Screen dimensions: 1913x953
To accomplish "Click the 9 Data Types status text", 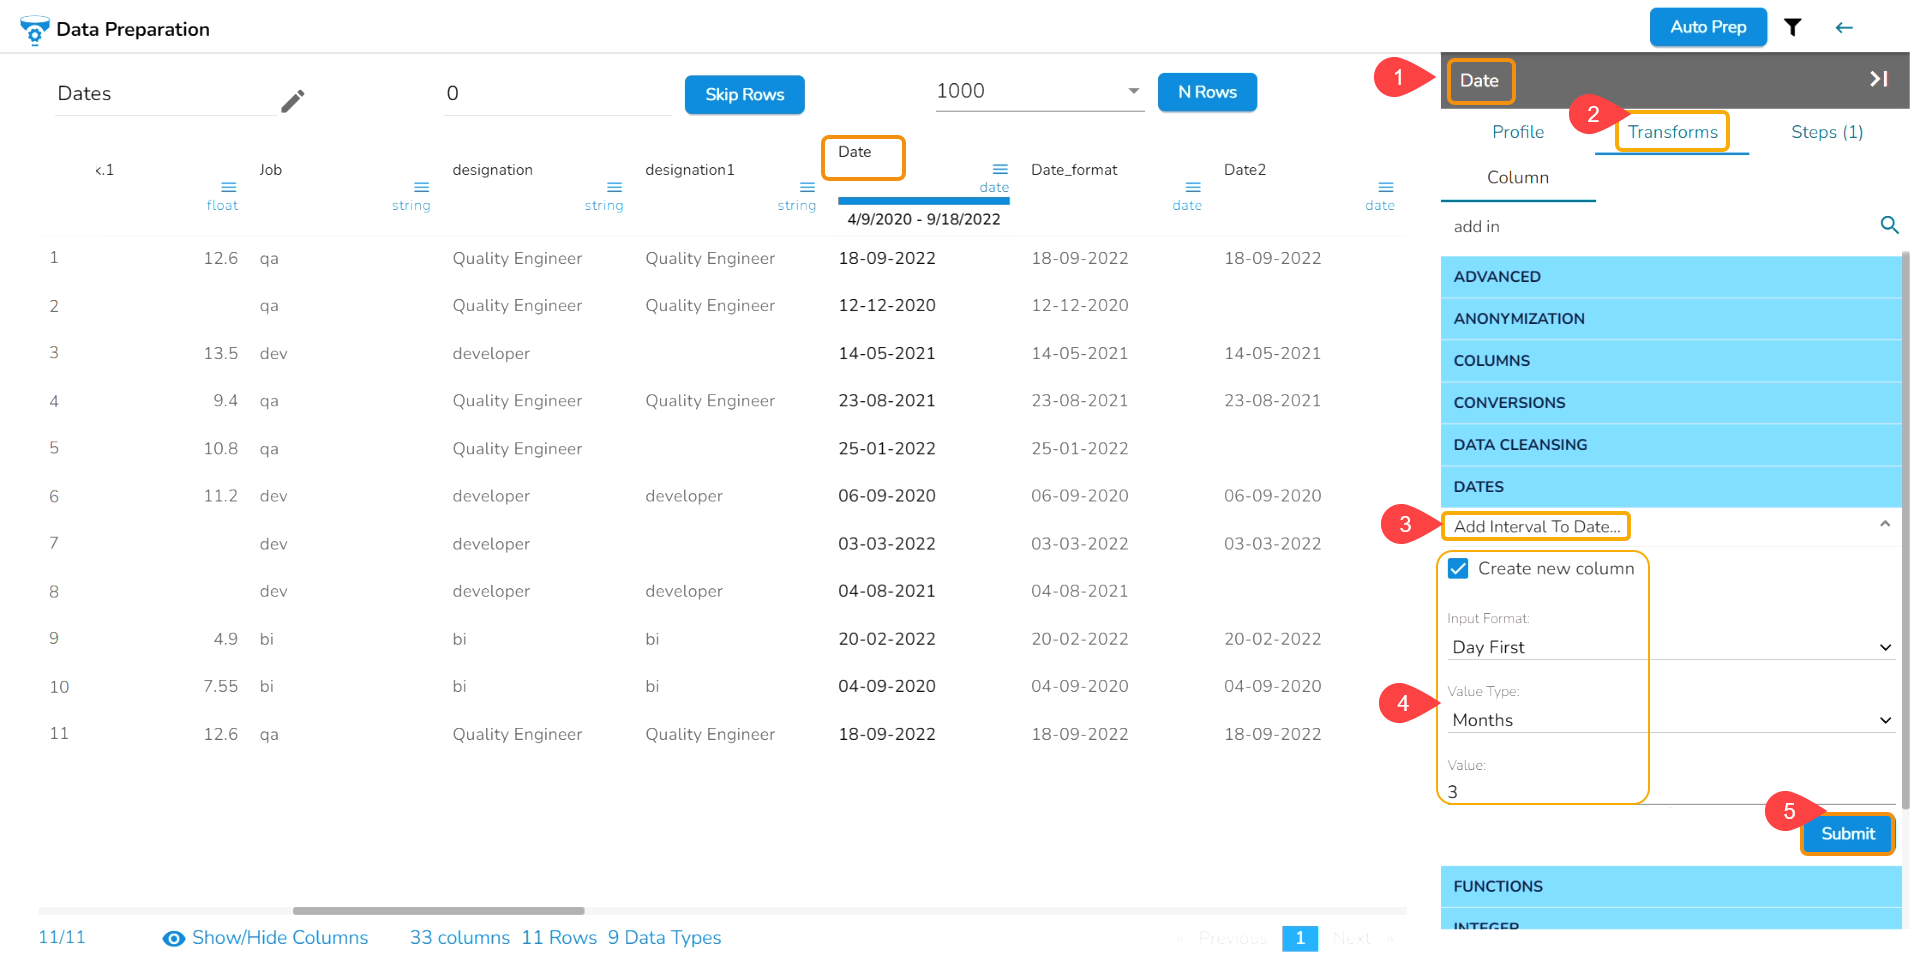I will [x=665, y=938].
